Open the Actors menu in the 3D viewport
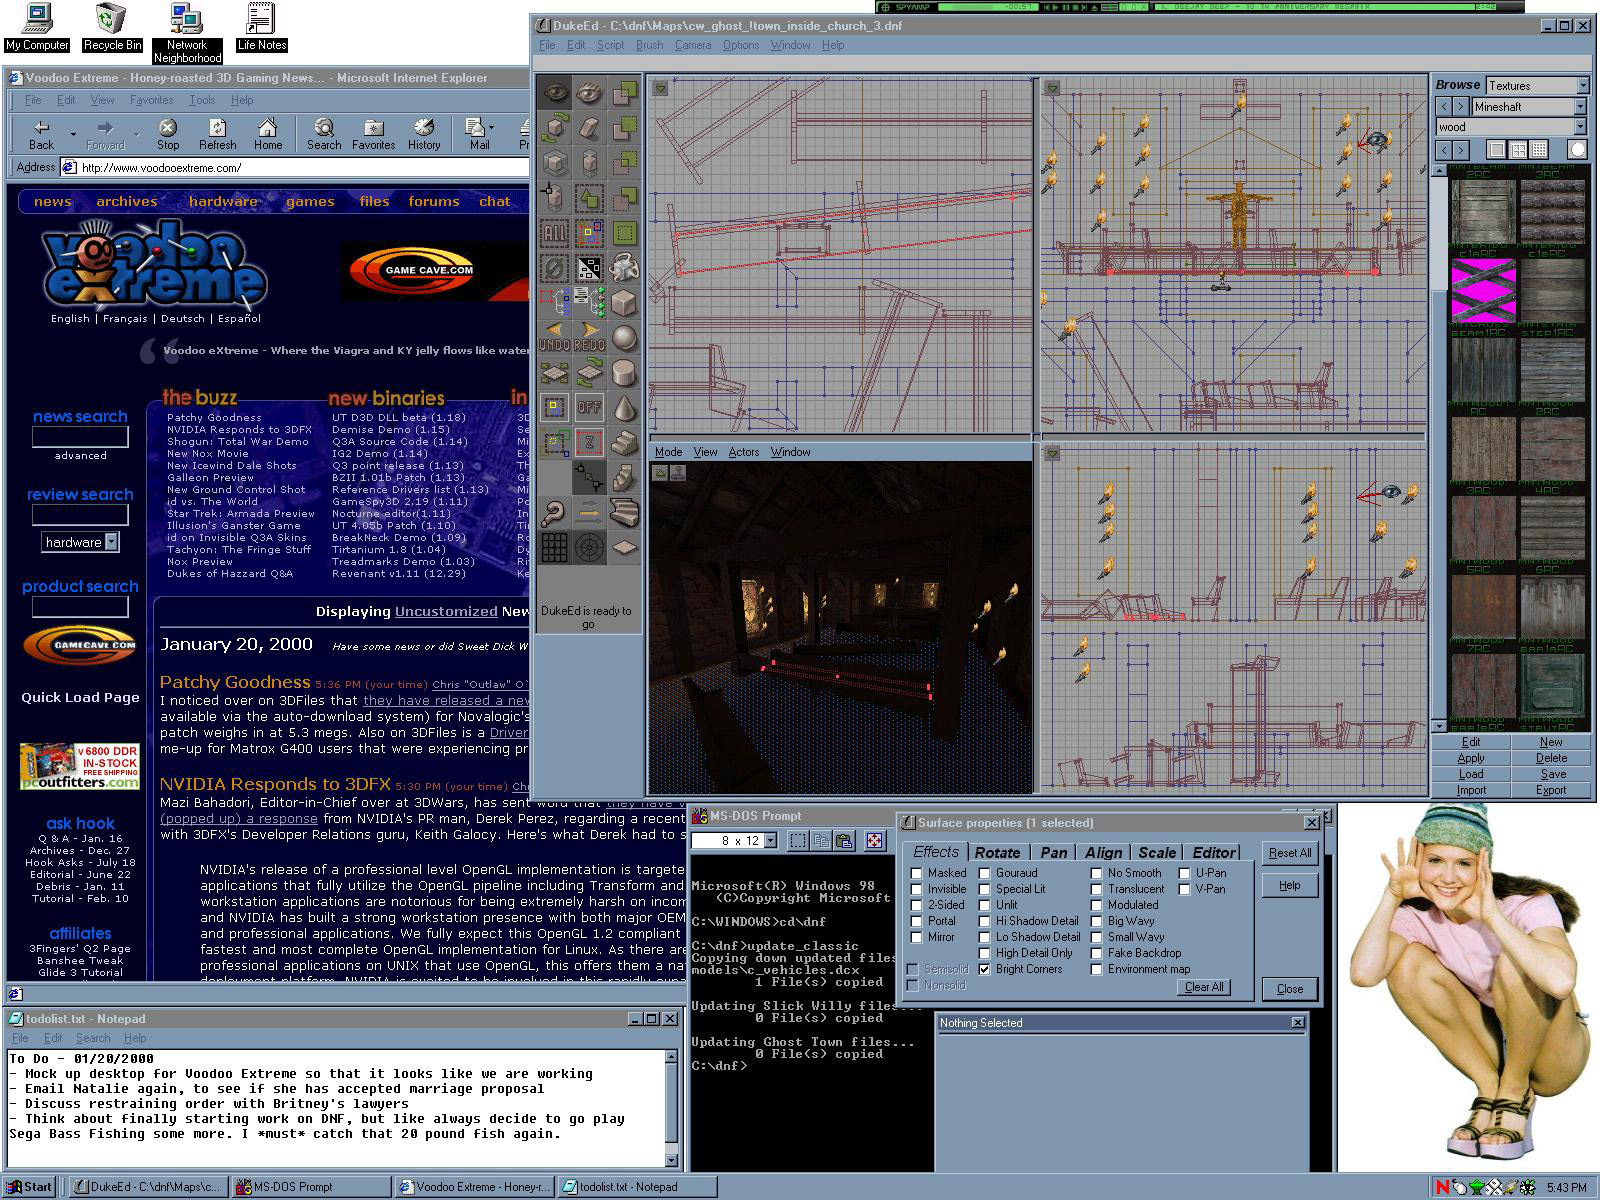 click(x=743, y=452)
